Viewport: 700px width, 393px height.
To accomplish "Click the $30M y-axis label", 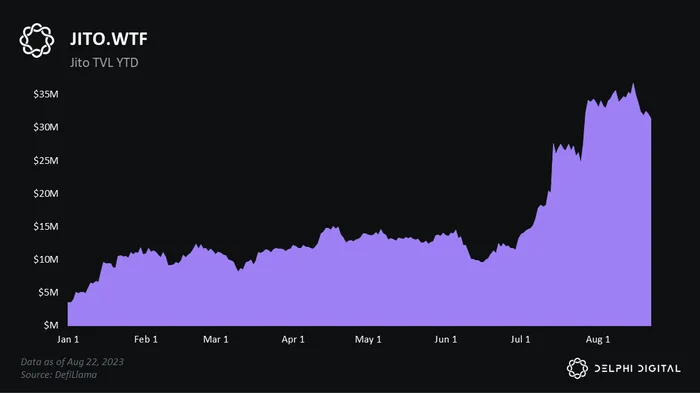I will tap(46, 127).
